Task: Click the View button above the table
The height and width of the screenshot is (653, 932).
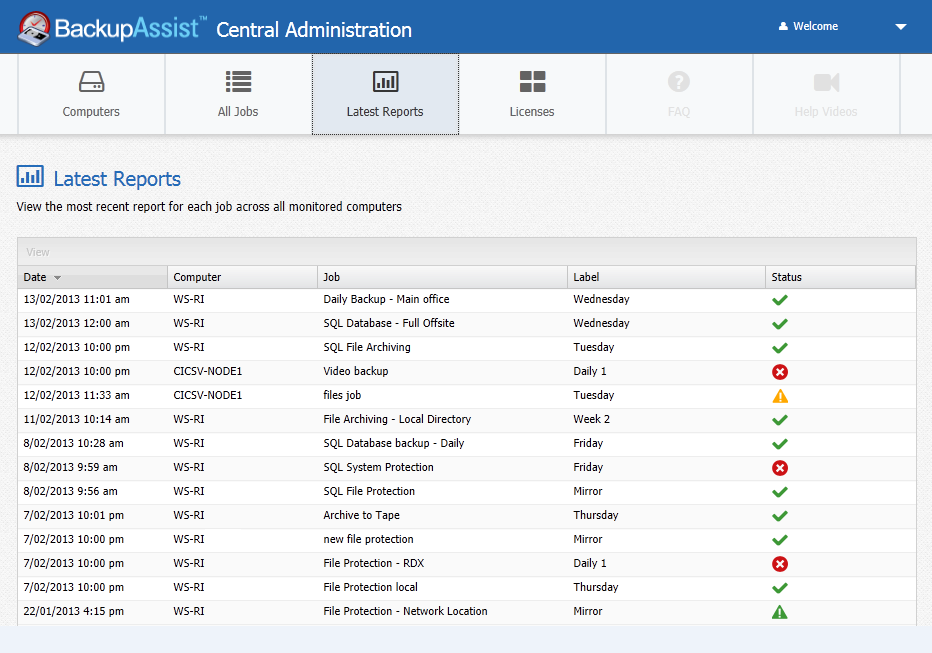Action: pyautogui.click(x=38, y=252)
